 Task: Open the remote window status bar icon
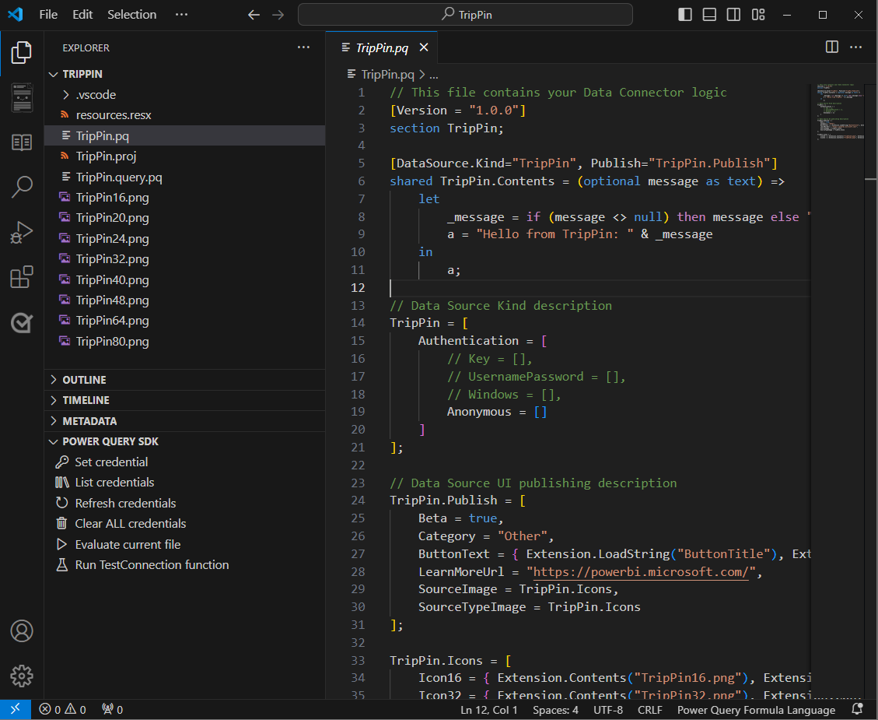(x=15, y=710)
